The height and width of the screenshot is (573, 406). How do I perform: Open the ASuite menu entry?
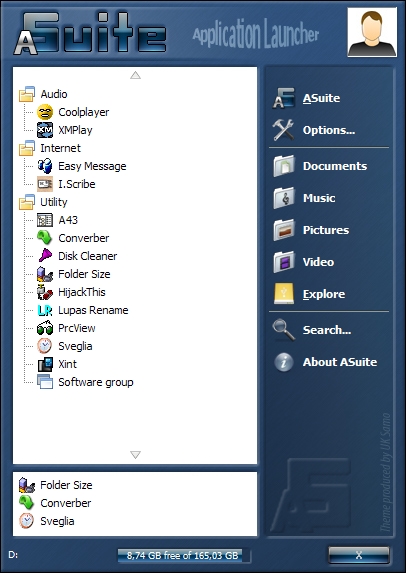(321, 98)
